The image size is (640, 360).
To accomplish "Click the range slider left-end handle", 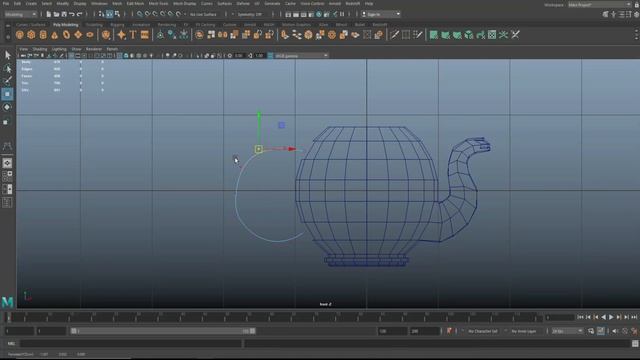I will [73, 331].
